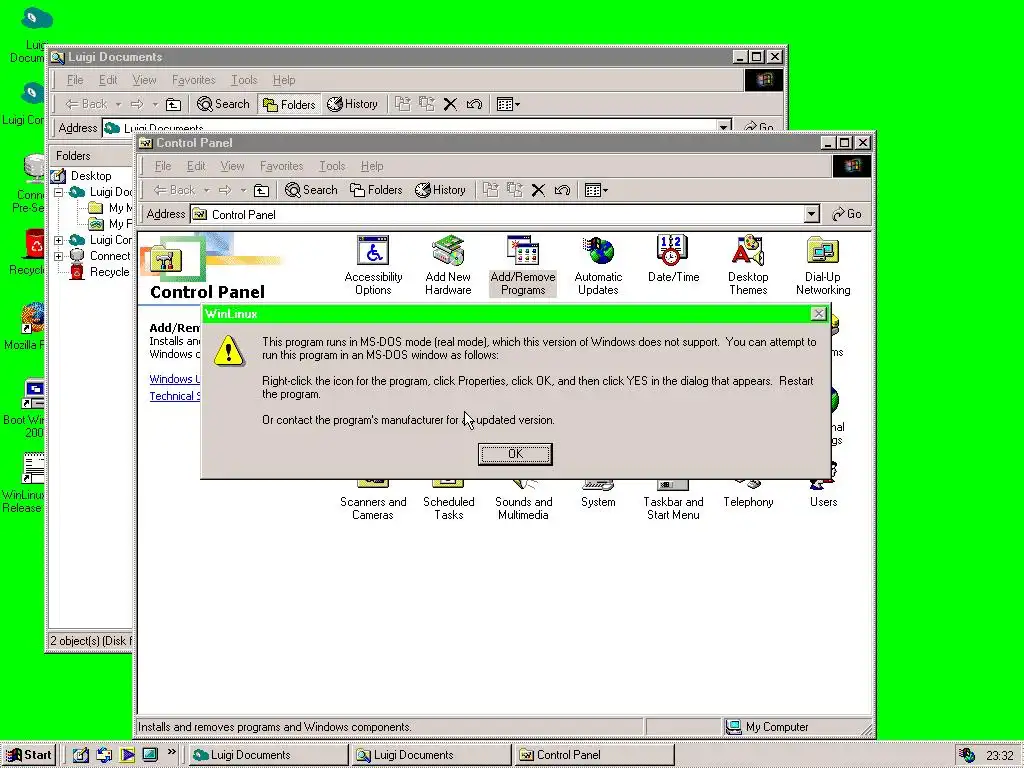This screenshot has height=768, width=1024.
Task: Open Favorites menu in Control Panel
Action: [281, 166]
